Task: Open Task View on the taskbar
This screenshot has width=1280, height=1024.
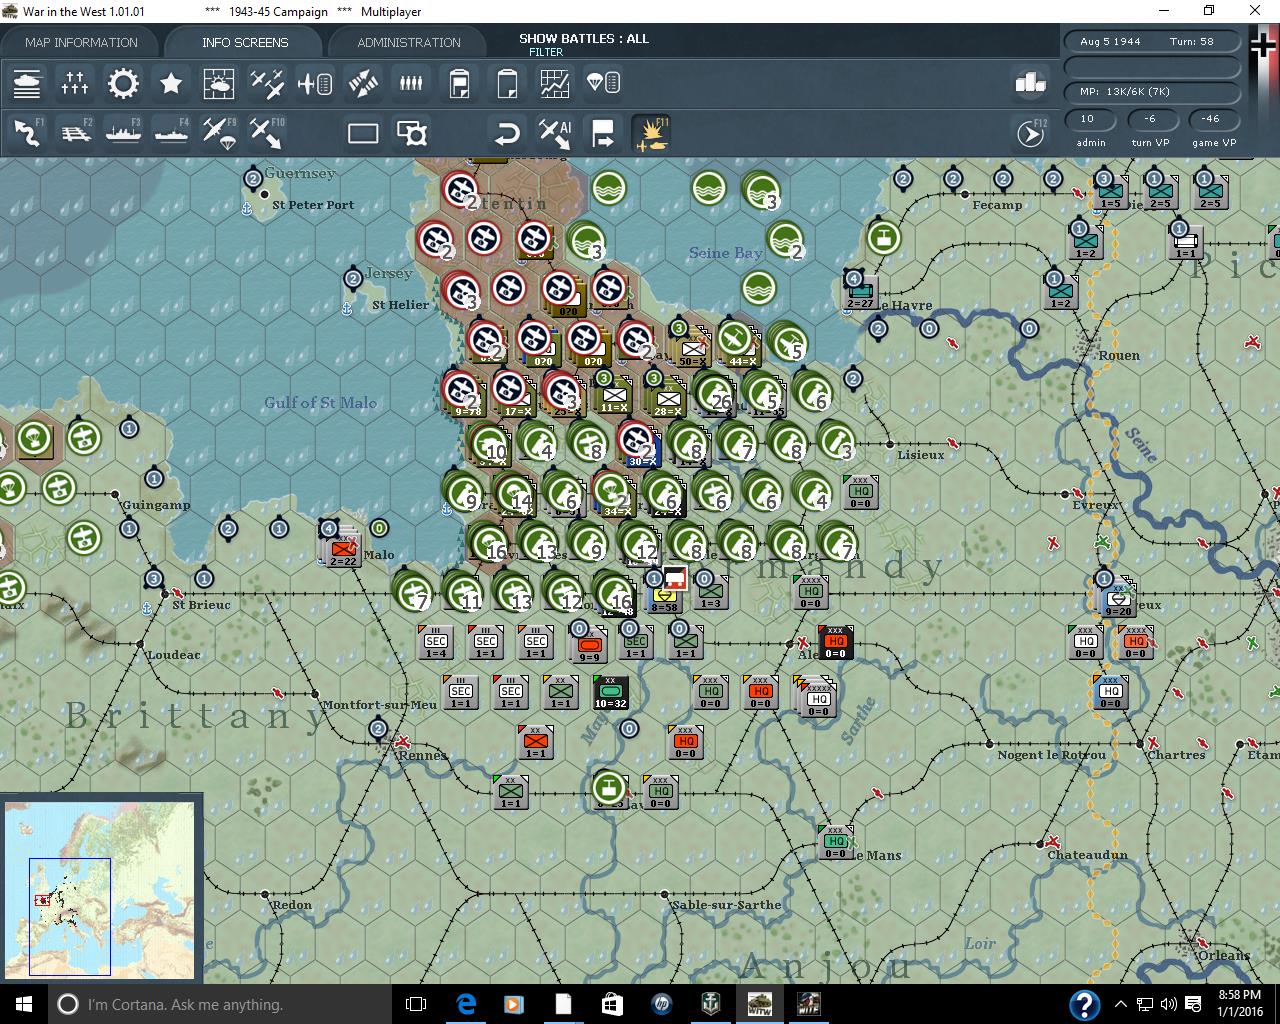Action: click(x=416, y=1004)
